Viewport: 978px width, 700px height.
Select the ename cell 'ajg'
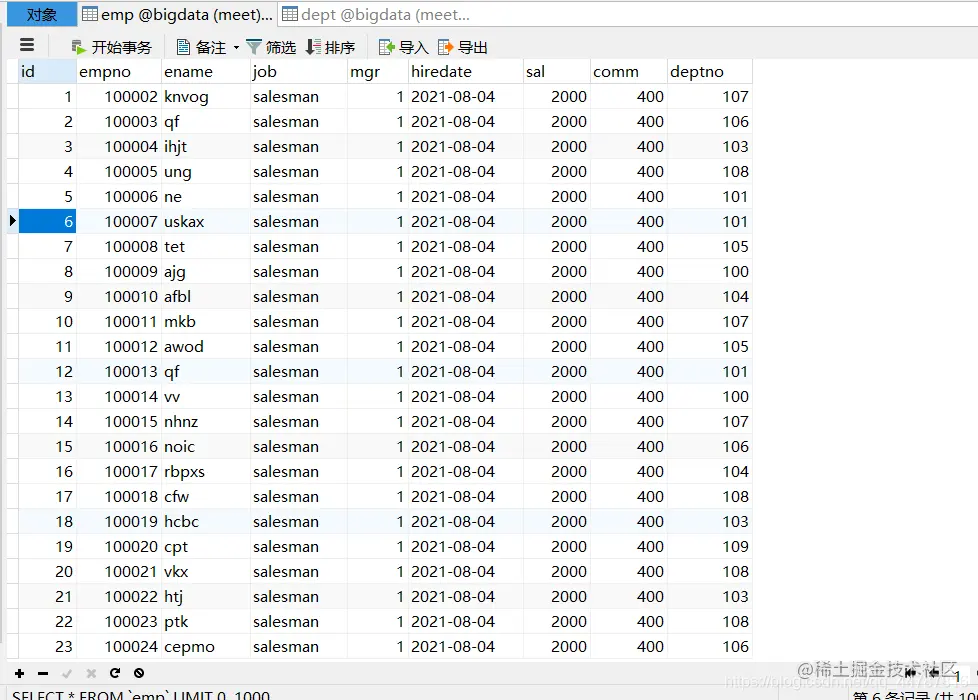205,271
